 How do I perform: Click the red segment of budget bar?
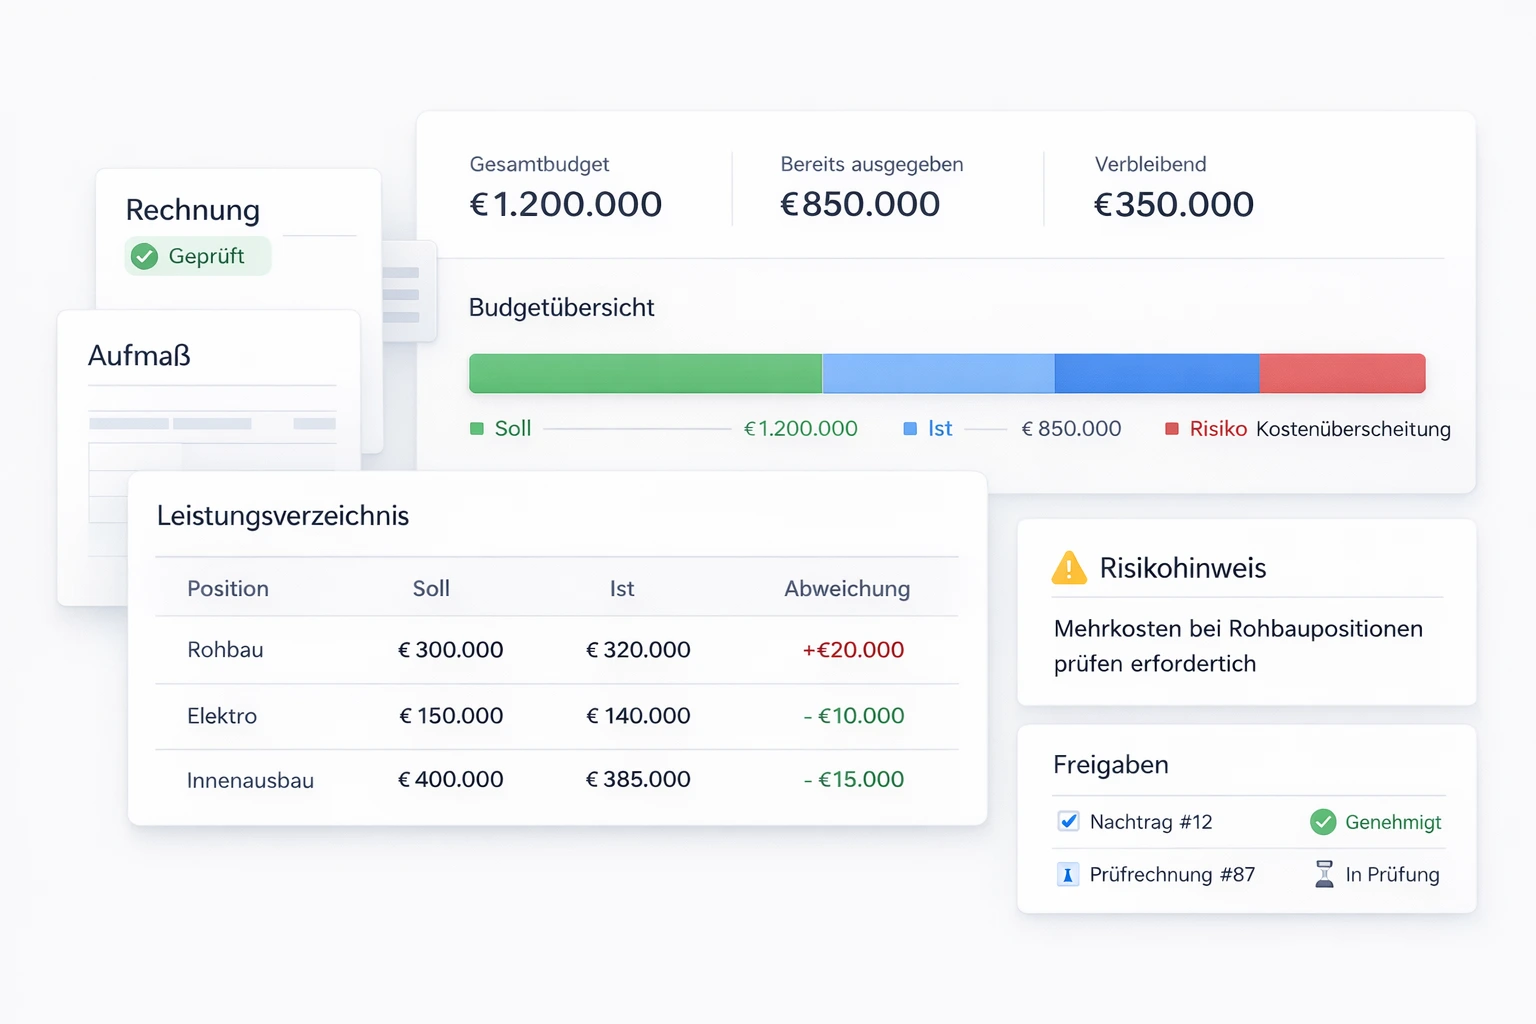click(1341, 373)
